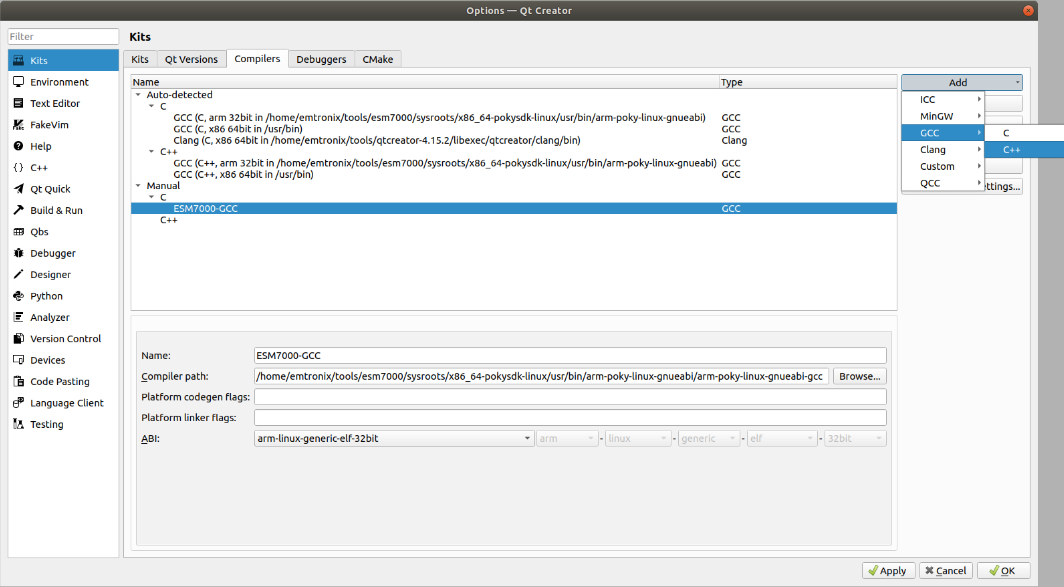This screenshot has height=587, width=1064.
Task: Open the Devices settings icon
Action: click(x=18, y=360)
